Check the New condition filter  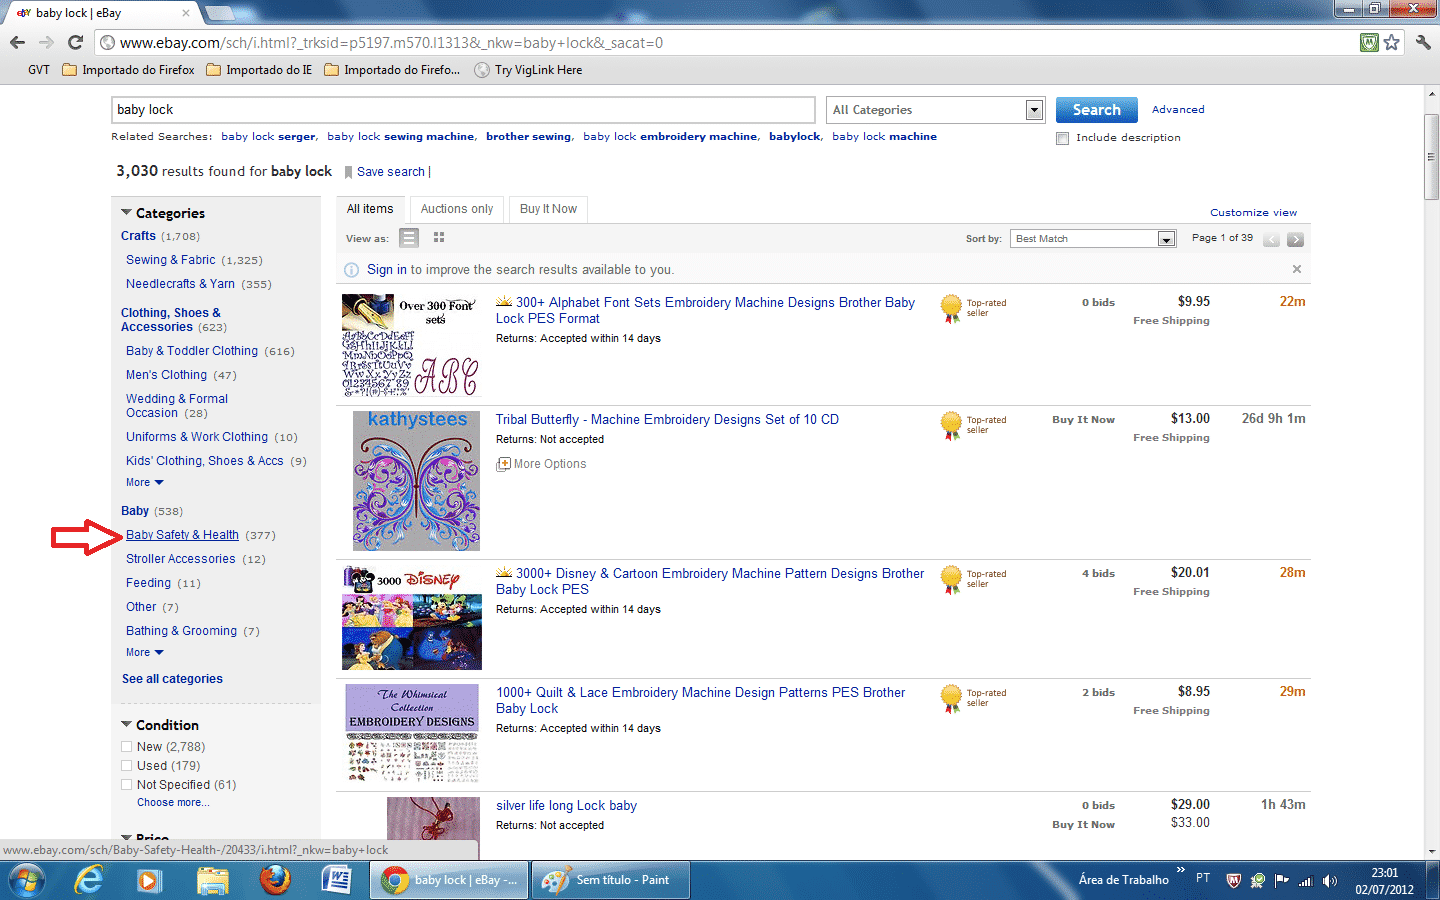coord(127,747)
